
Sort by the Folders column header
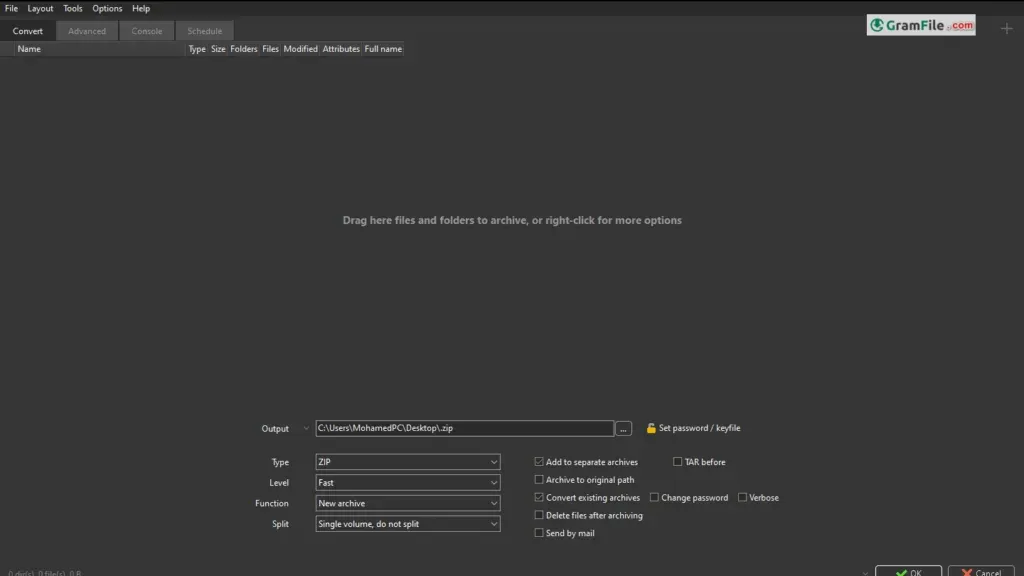click(x=244, y=49)
